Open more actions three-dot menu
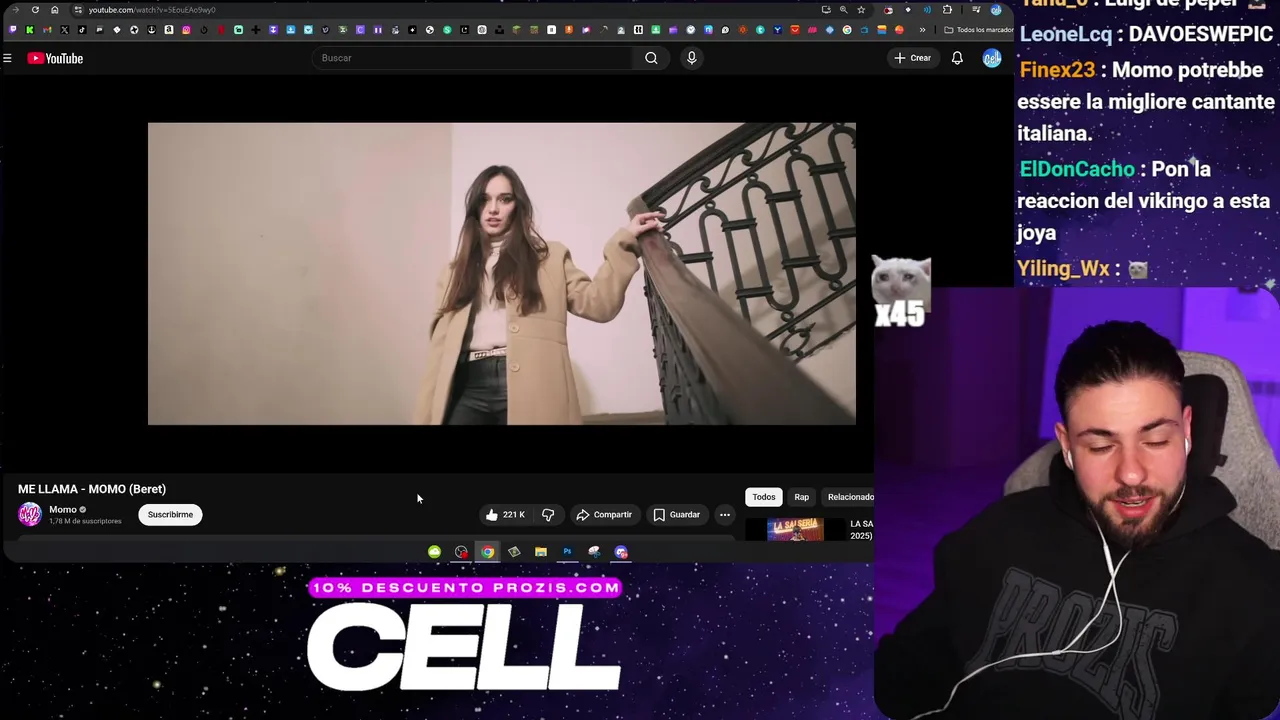 pos(725,515)
